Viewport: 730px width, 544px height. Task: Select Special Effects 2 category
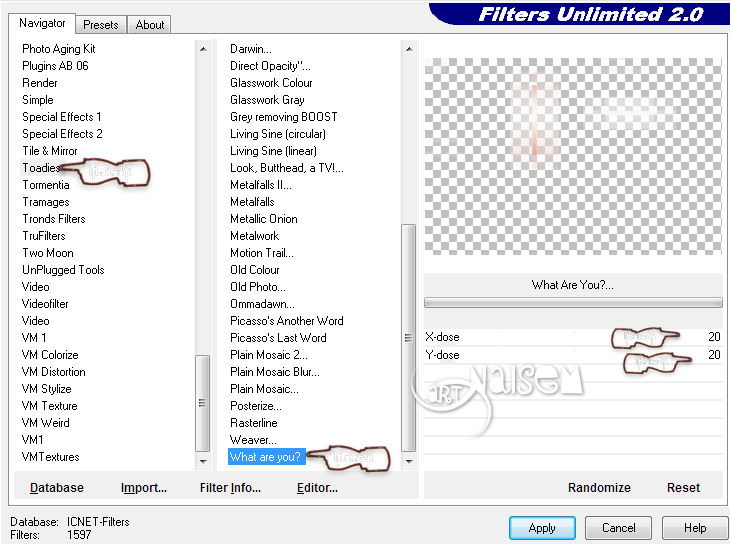[62, 134]
